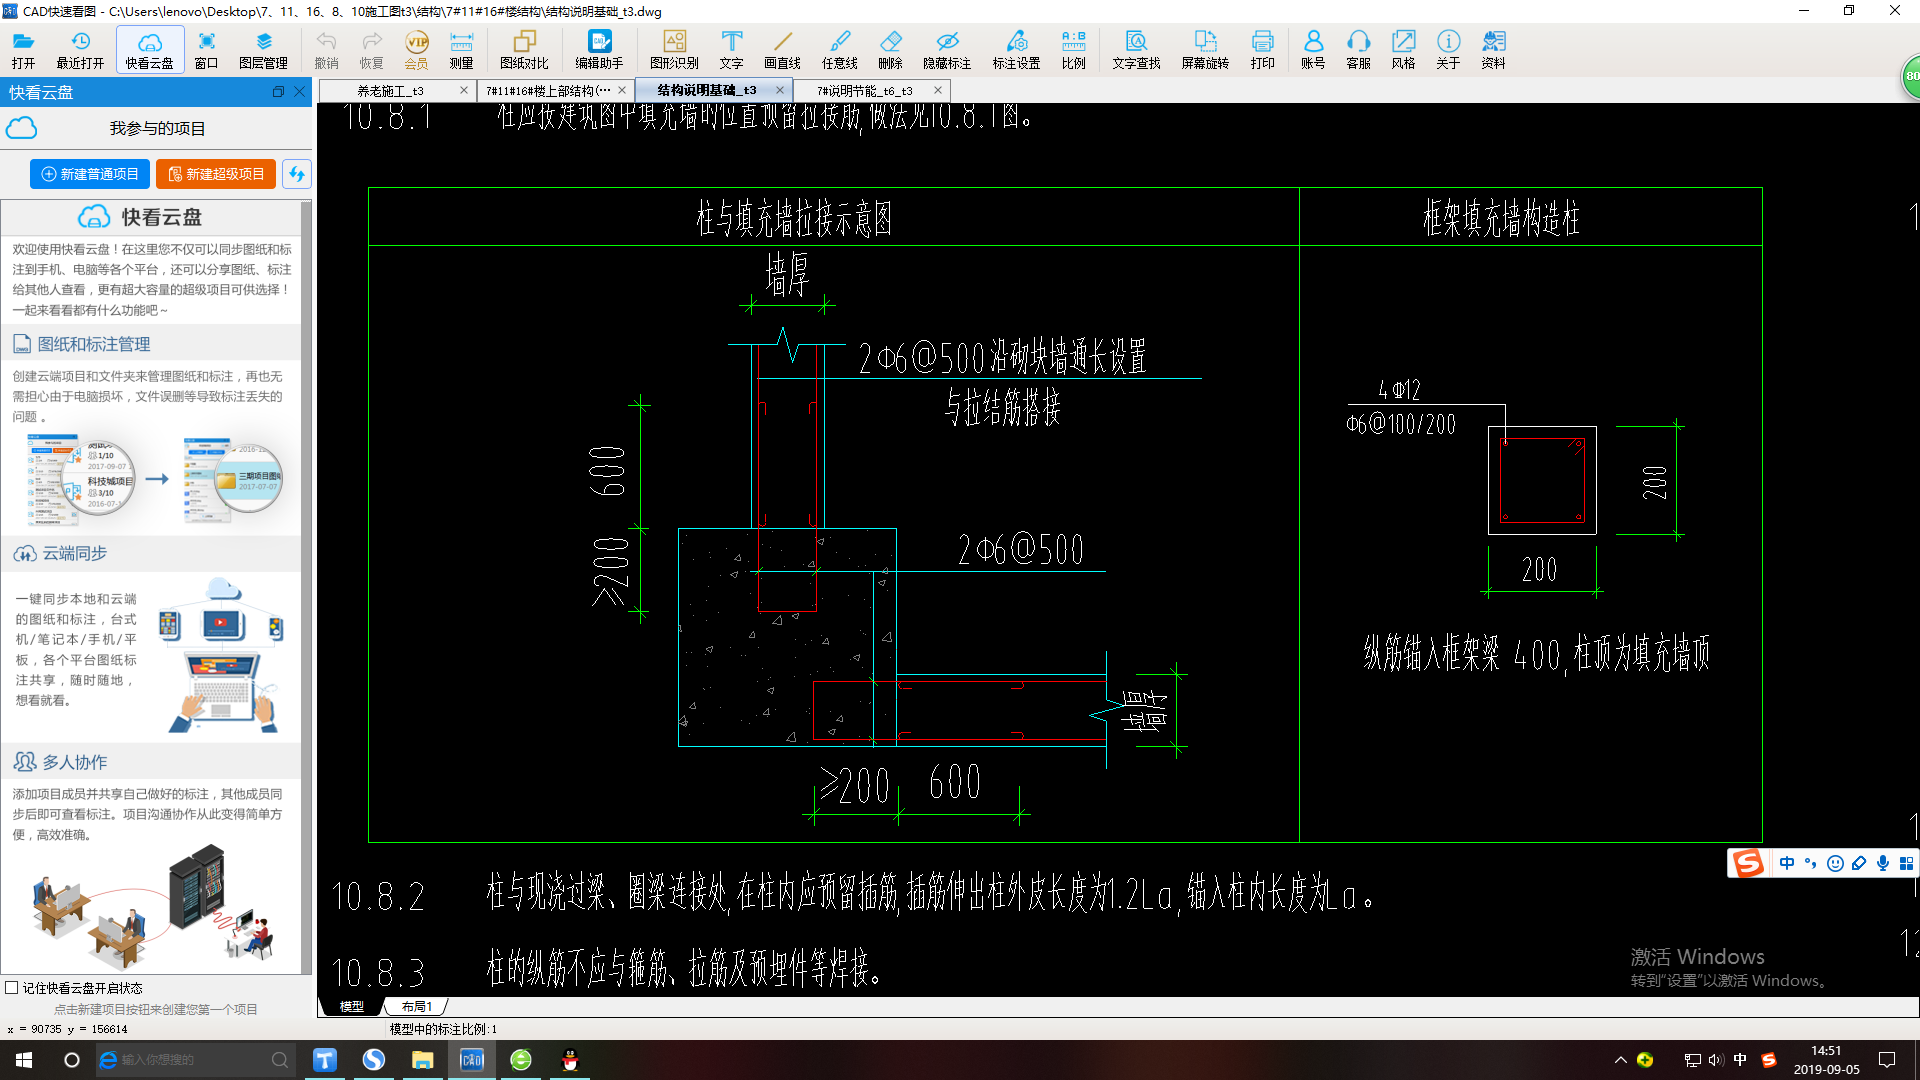Image resolution: width=1920 pixels, height=1080 pixels.
Task: Click the 我参与的项目 heading
Action: tap(158, 129)
